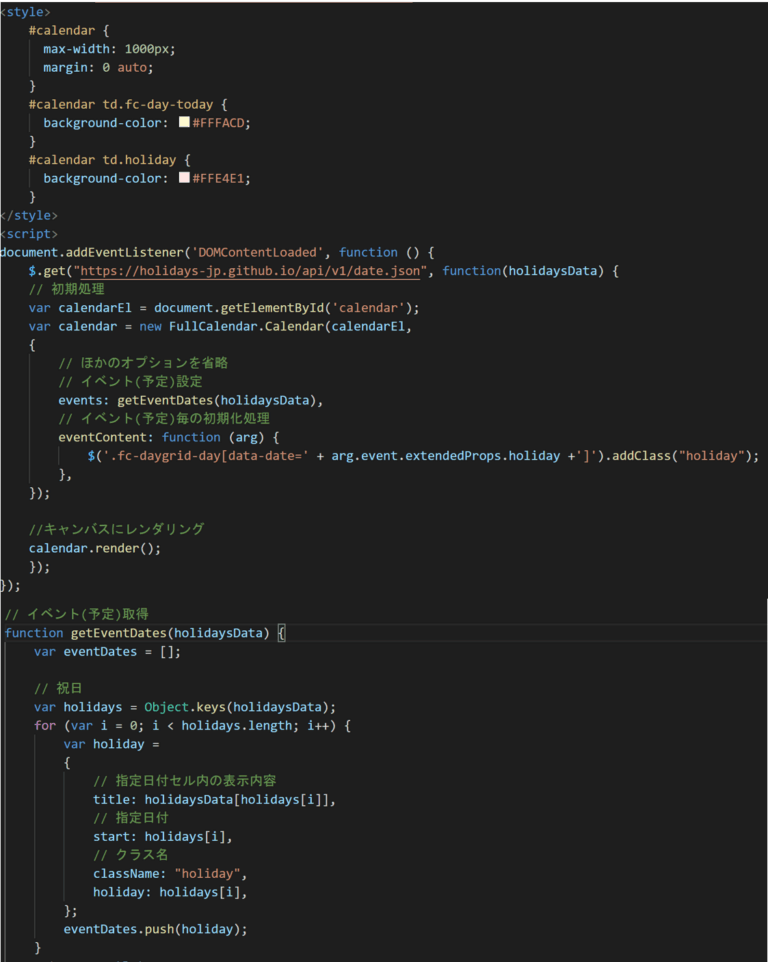
Task: Click the '// ほかのオプションを省略' comment
Action: coord(143,363)
